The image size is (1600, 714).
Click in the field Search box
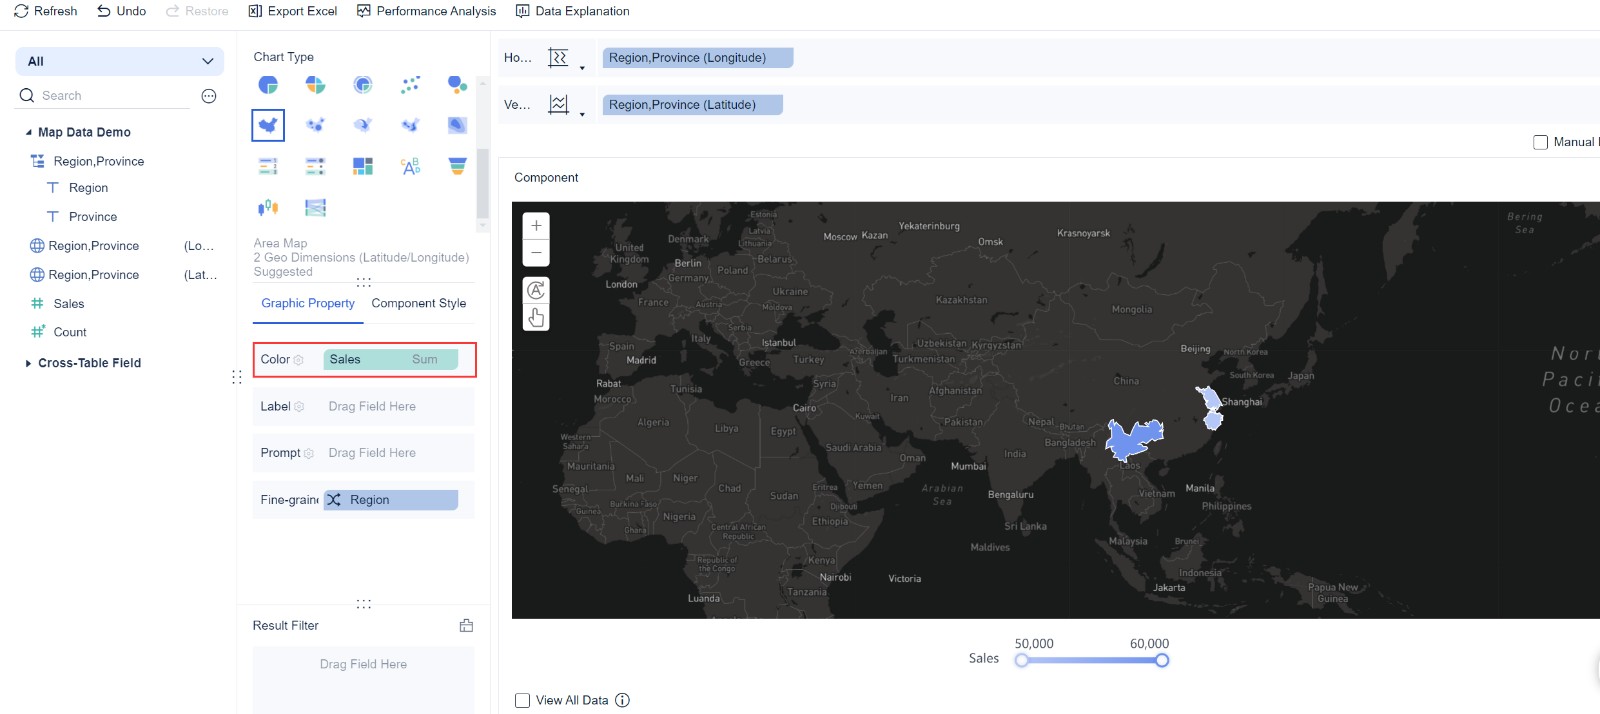[x=114, y=96]
